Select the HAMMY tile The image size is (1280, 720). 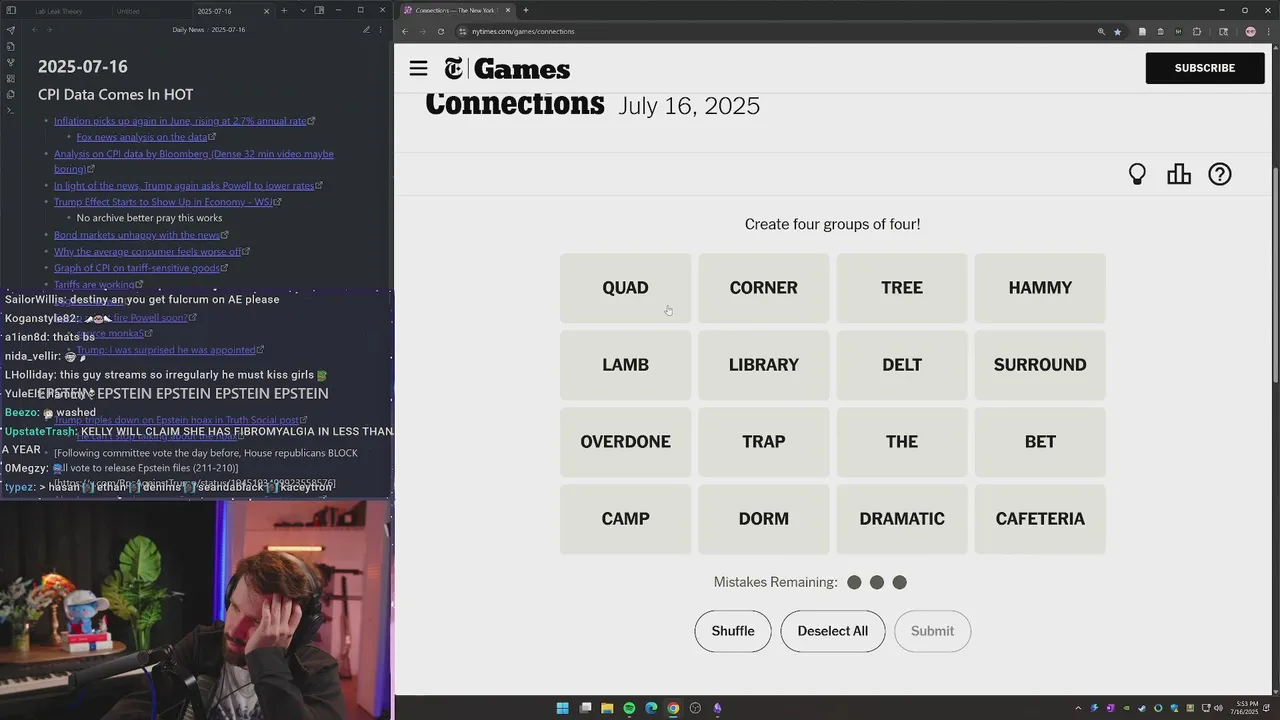[x=1040, y=288]
